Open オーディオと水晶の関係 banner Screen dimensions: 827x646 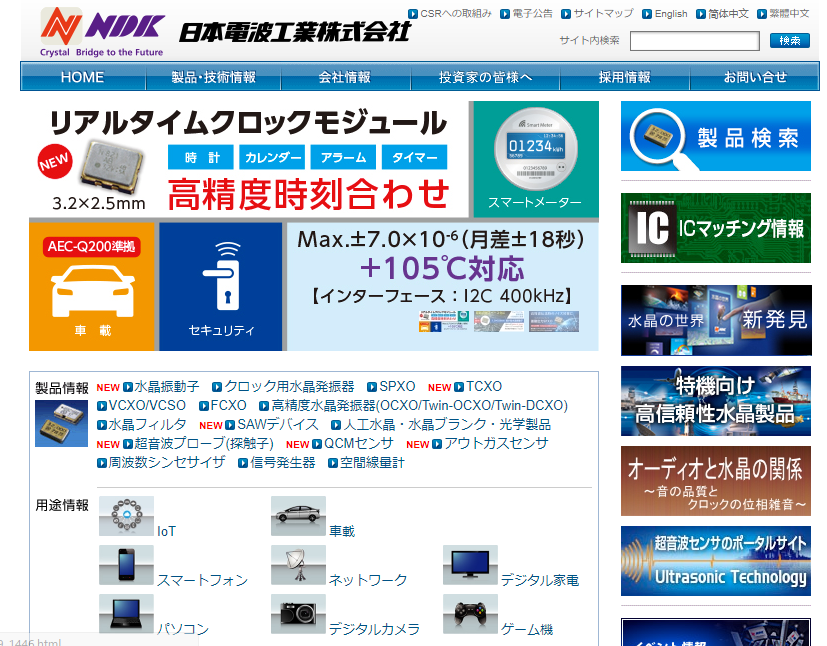pyautogui.click(x=716, y=481)
